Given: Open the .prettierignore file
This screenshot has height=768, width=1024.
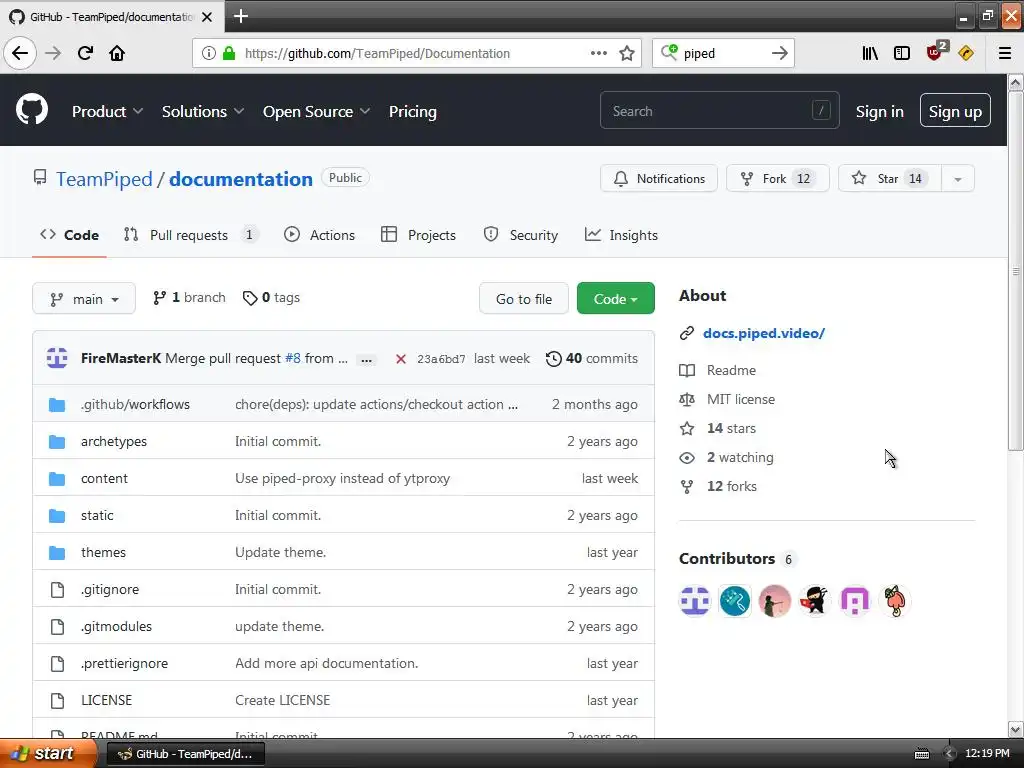Looking at the screenshot, I should click(124, 664).
